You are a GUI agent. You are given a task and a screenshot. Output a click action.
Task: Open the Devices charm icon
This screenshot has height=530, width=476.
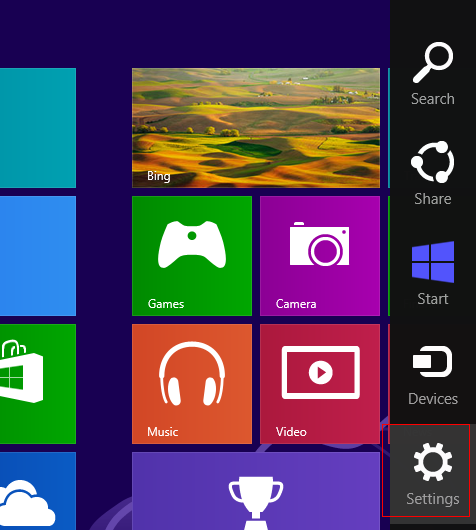tap(432, 361)
